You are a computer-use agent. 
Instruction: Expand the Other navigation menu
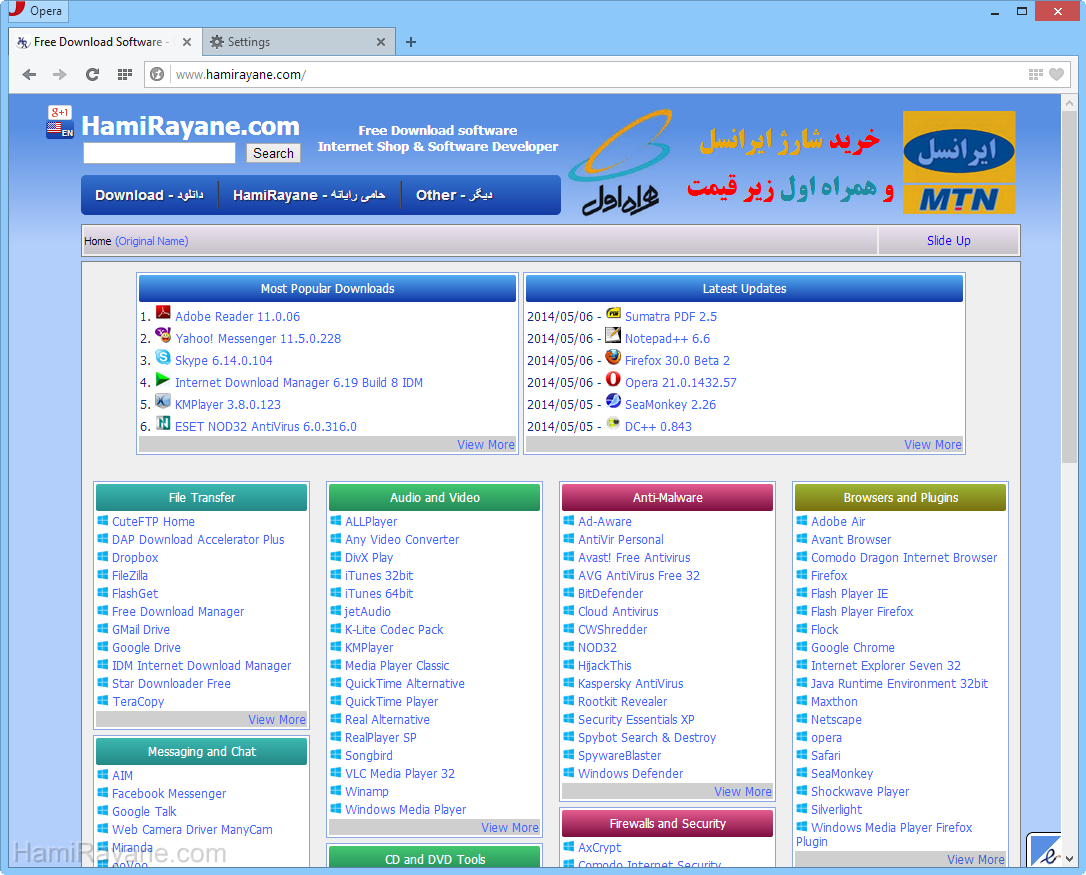tap(453, 195)
